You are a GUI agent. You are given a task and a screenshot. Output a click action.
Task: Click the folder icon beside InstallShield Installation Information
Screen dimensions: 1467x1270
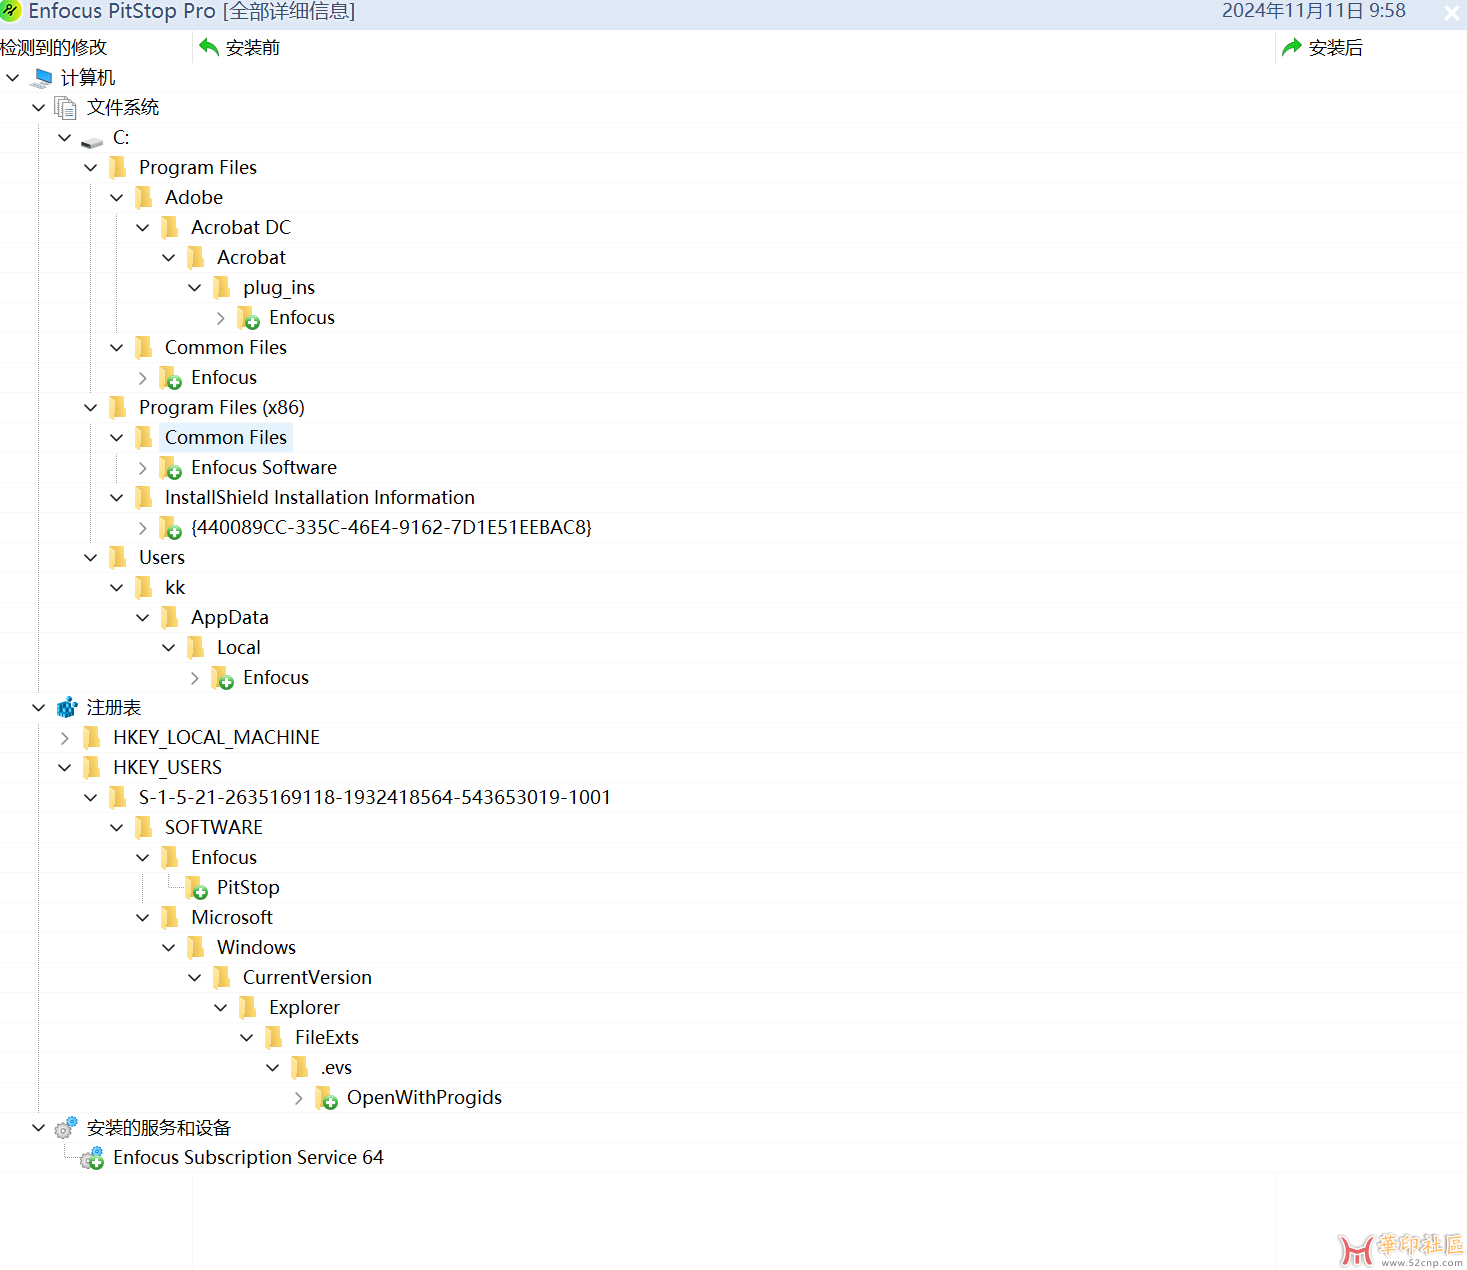coord(144,497)
